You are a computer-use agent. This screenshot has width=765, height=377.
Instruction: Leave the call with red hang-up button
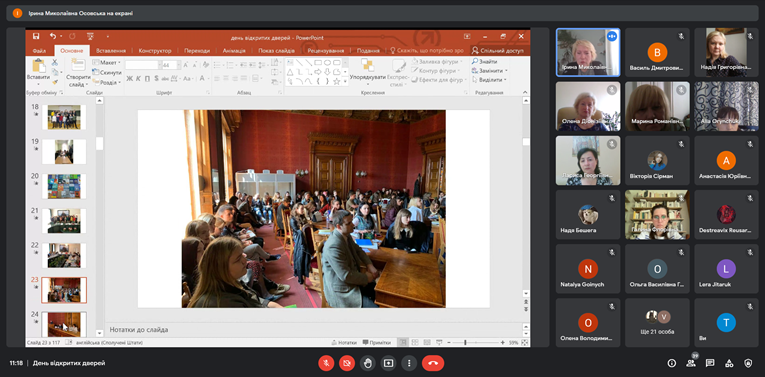pyautogui.click(x=433, y=363)
